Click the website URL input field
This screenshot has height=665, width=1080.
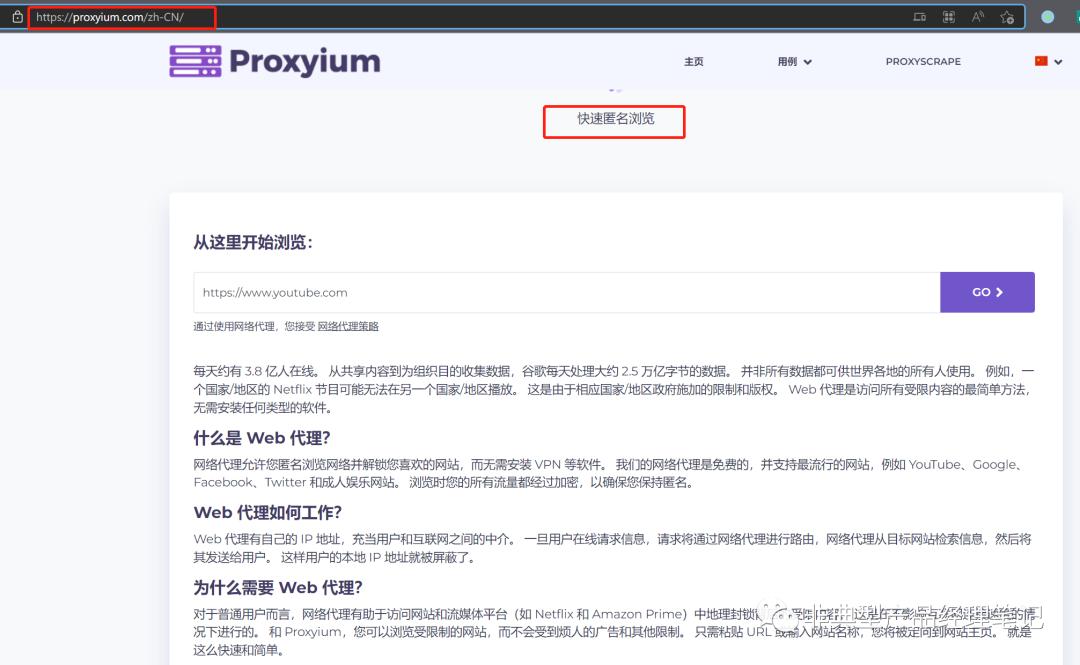(560, 292)
